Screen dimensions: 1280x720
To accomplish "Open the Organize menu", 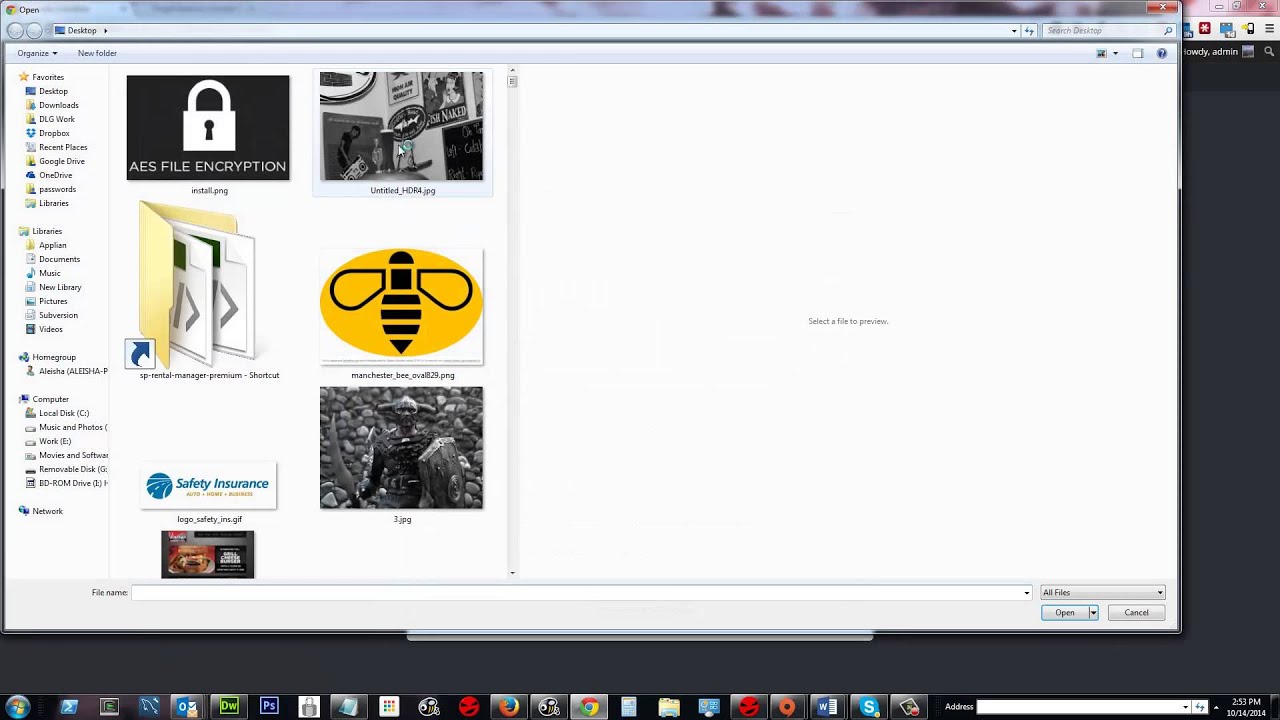I will [x=37, y=53].
